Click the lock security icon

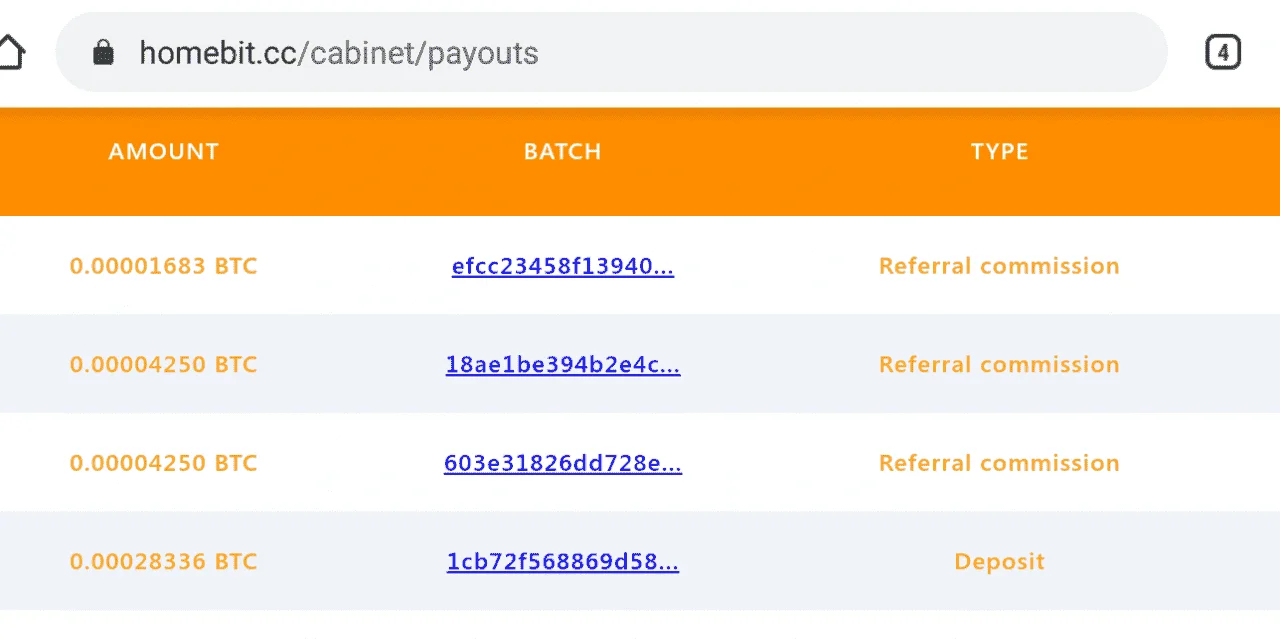click(103, 52)
